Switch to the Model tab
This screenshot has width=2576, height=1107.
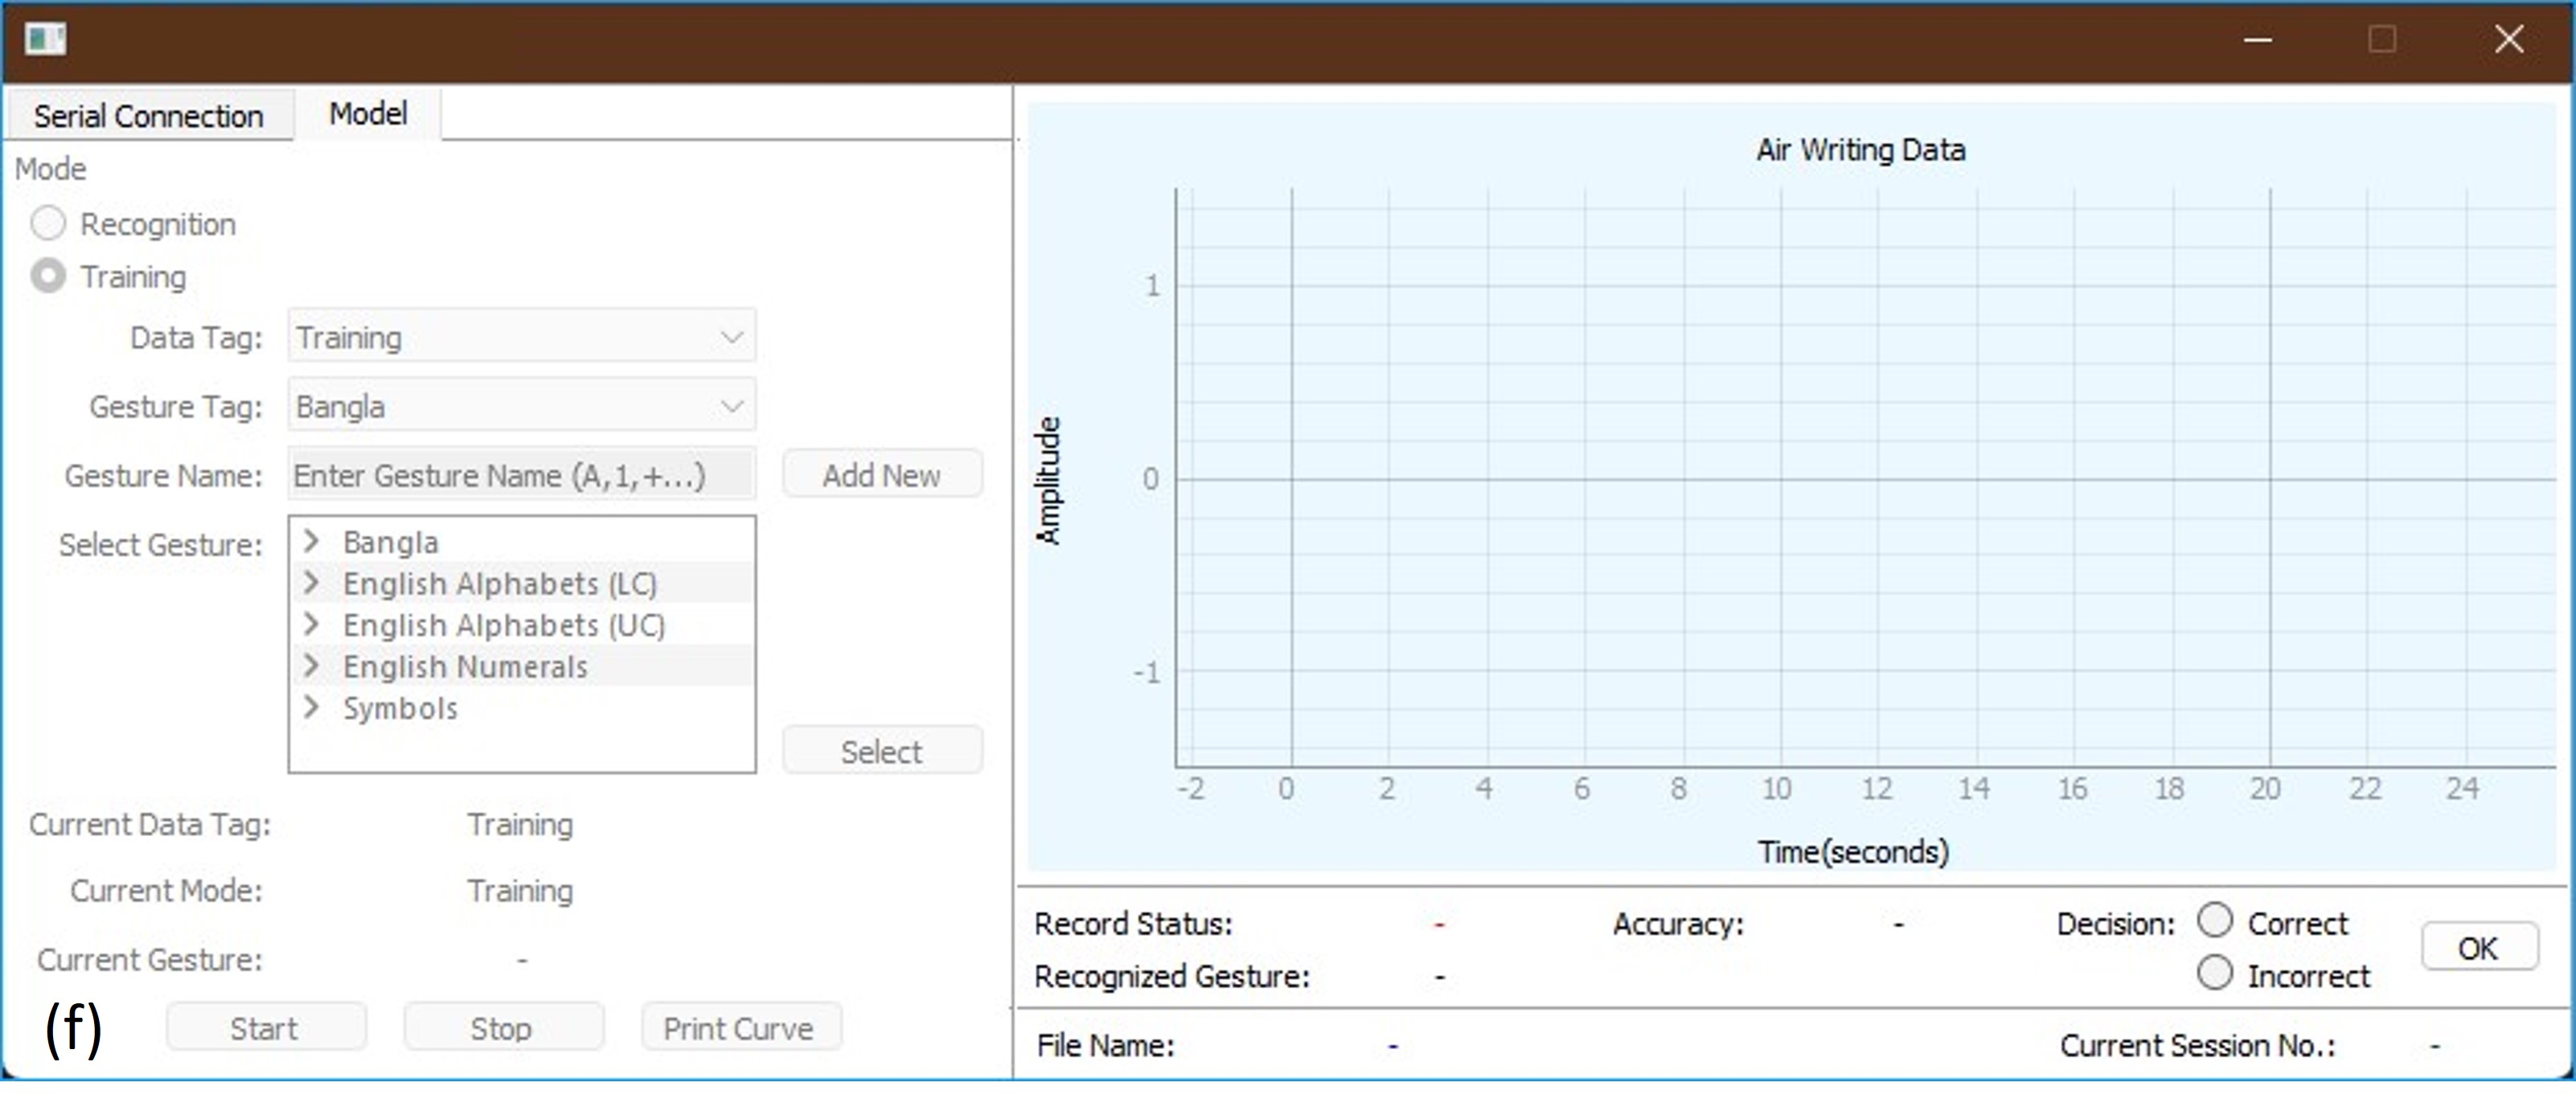pyautogui.click(x=368, y=113)
